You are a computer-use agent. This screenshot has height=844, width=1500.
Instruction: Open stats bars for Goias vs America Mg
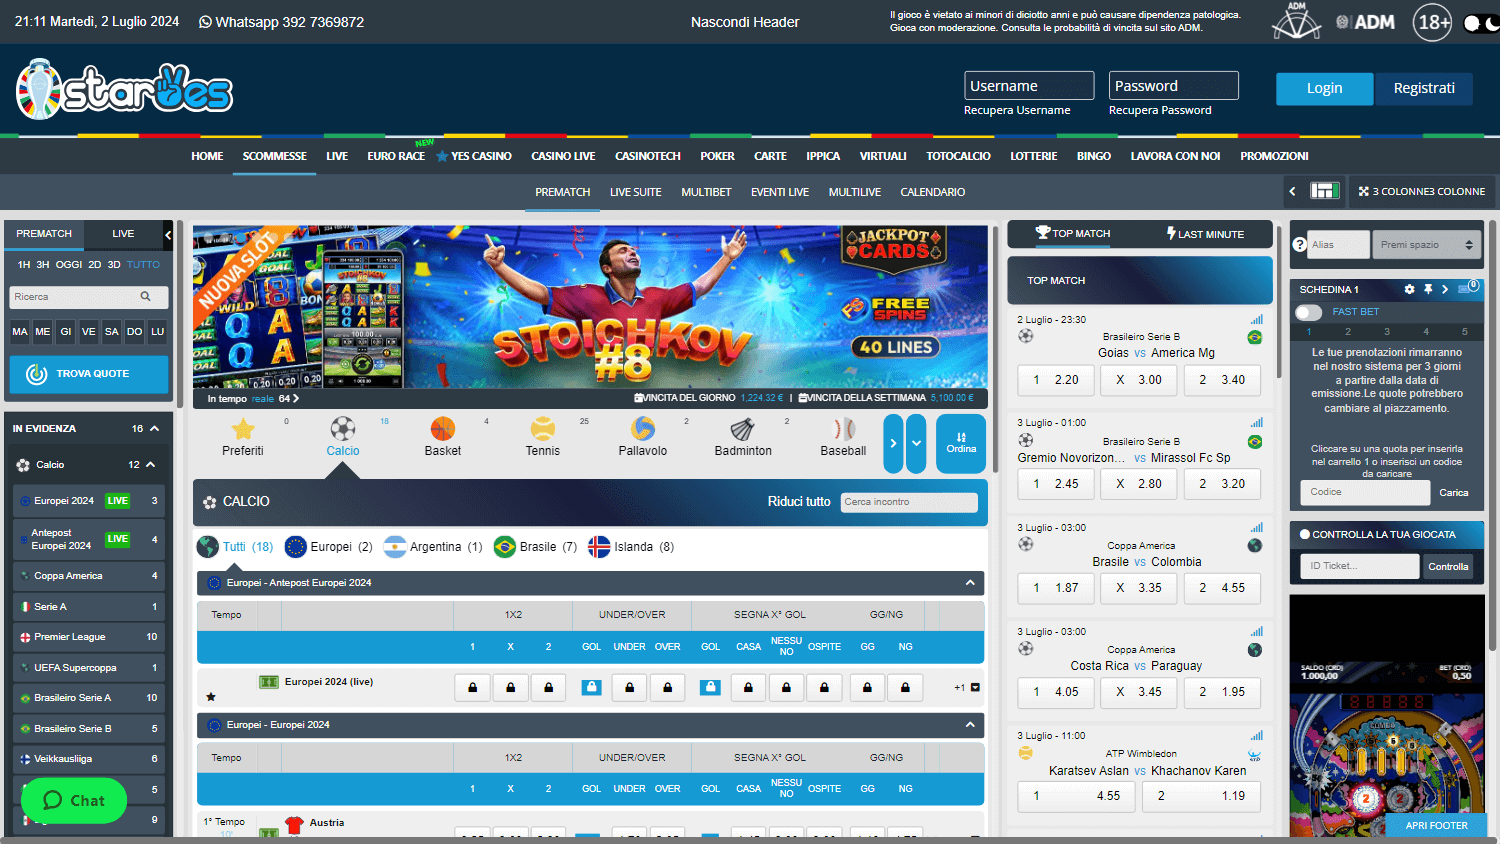coord(1256,320)
